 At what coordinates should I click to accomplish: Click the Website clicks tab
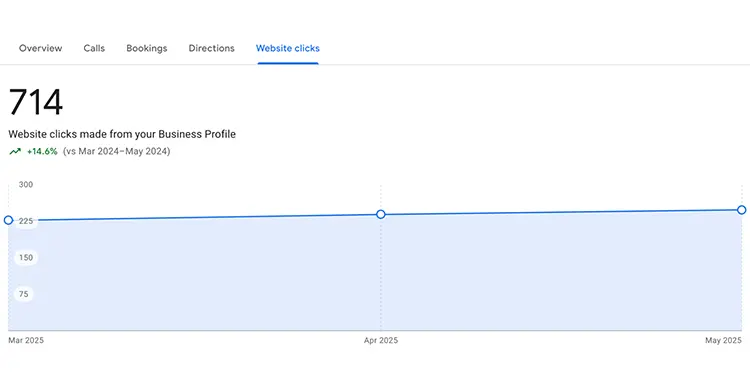point(288,48)
